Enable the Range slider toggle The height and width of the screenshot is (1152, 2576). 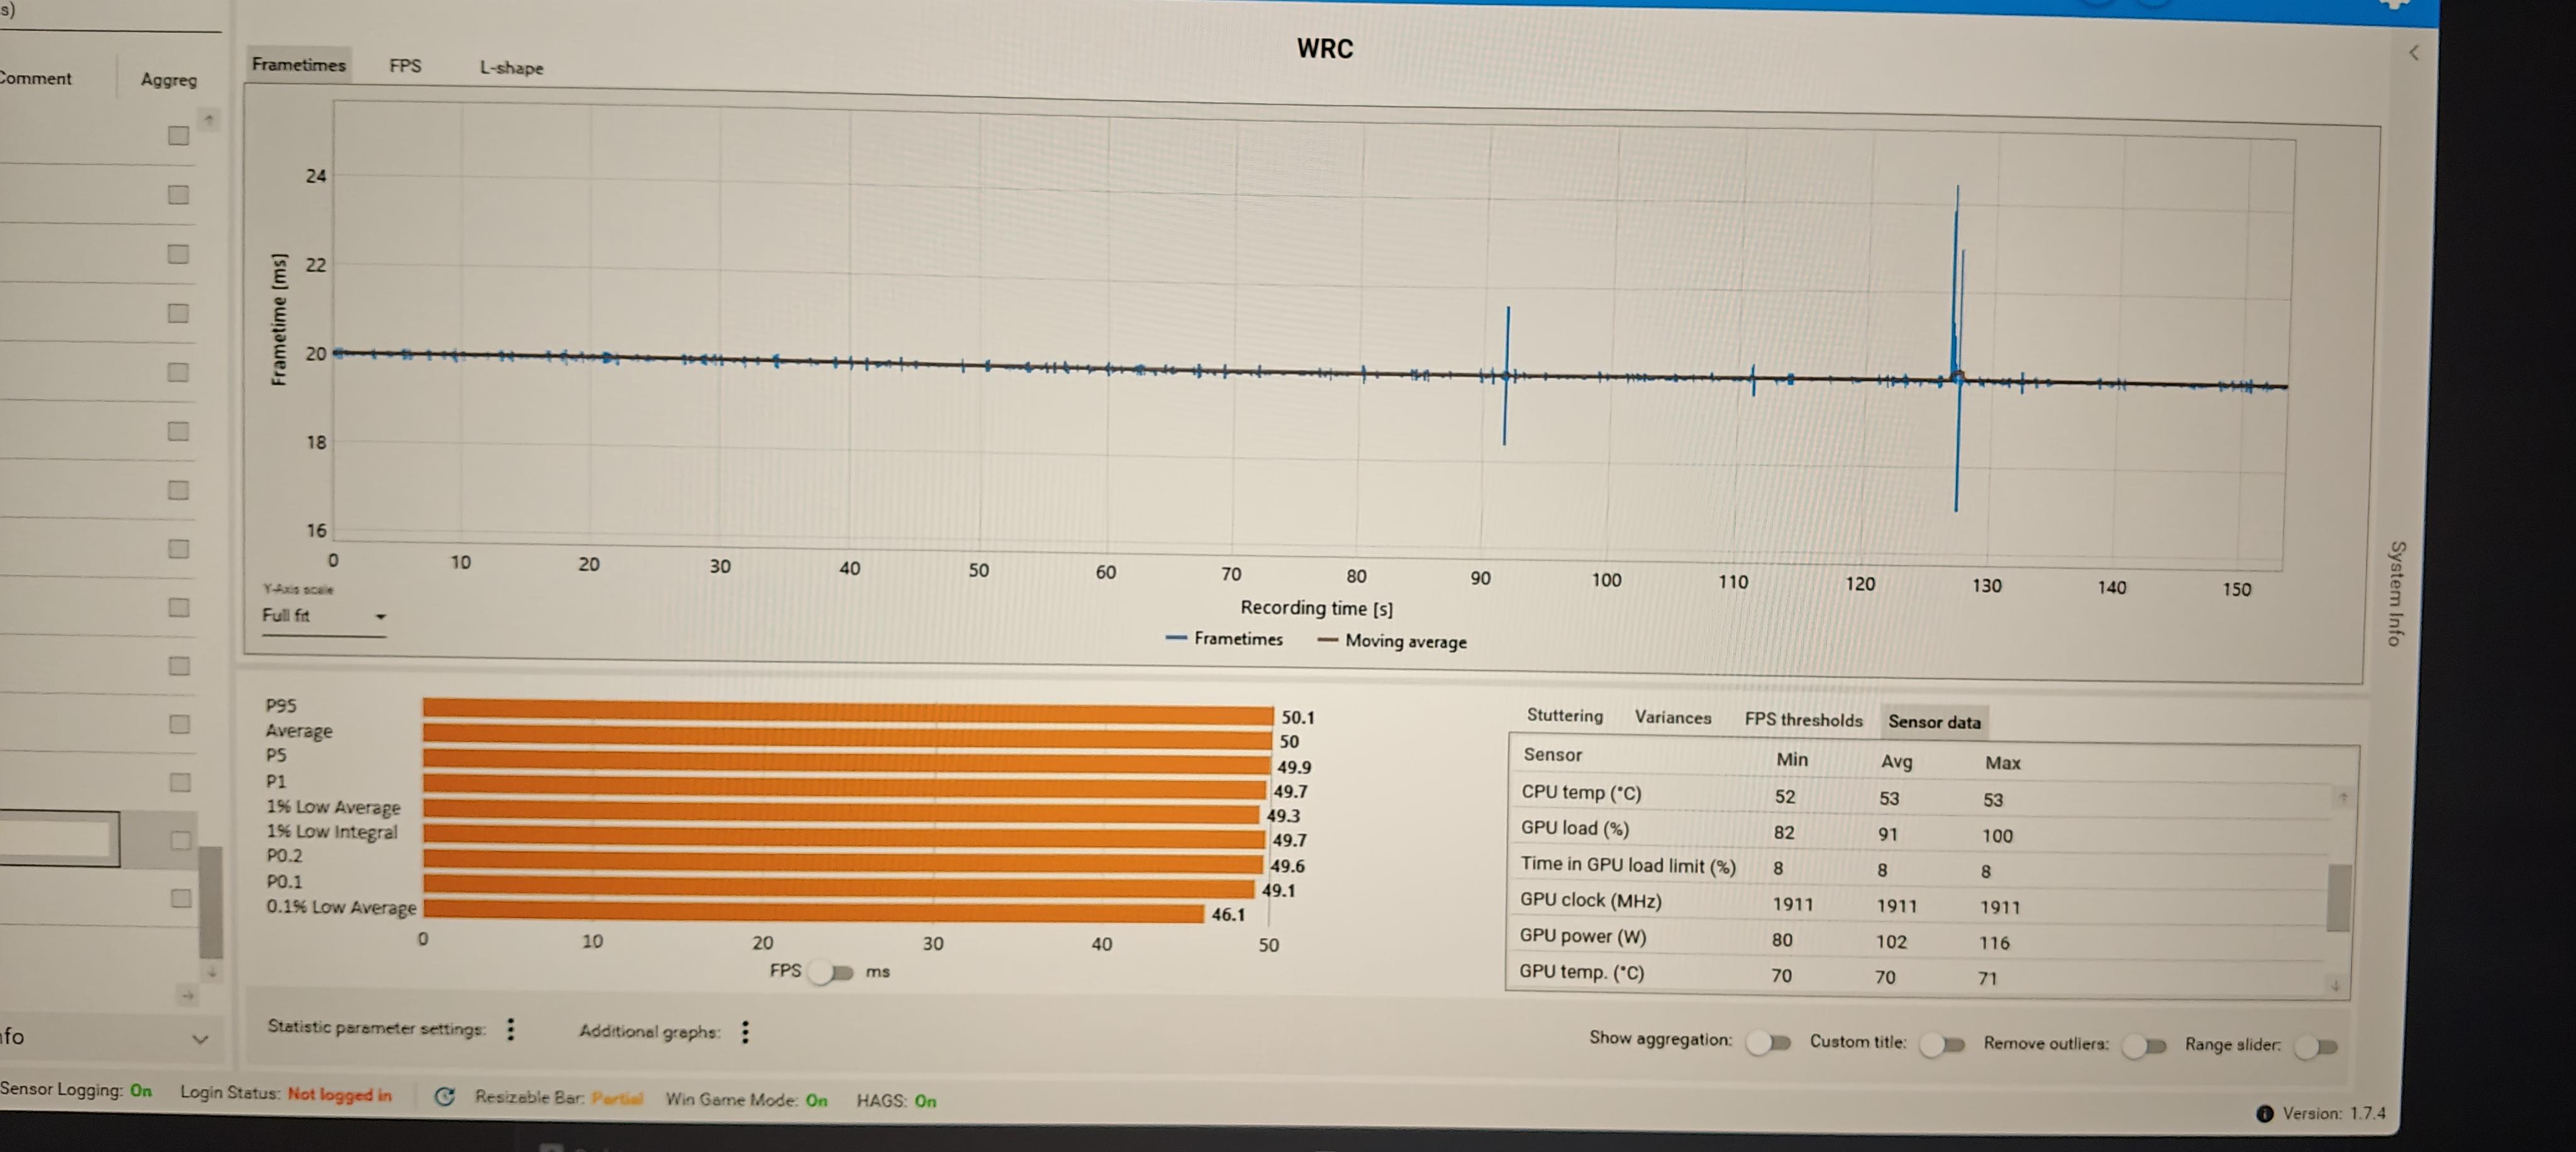[x=2316, y=1047]
